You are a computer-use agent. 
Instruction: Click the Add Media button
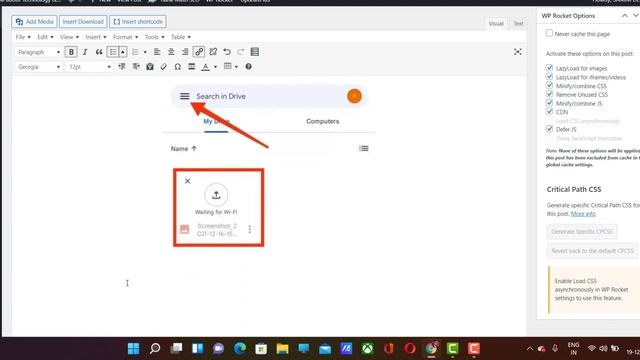click(x=35, y=22)
